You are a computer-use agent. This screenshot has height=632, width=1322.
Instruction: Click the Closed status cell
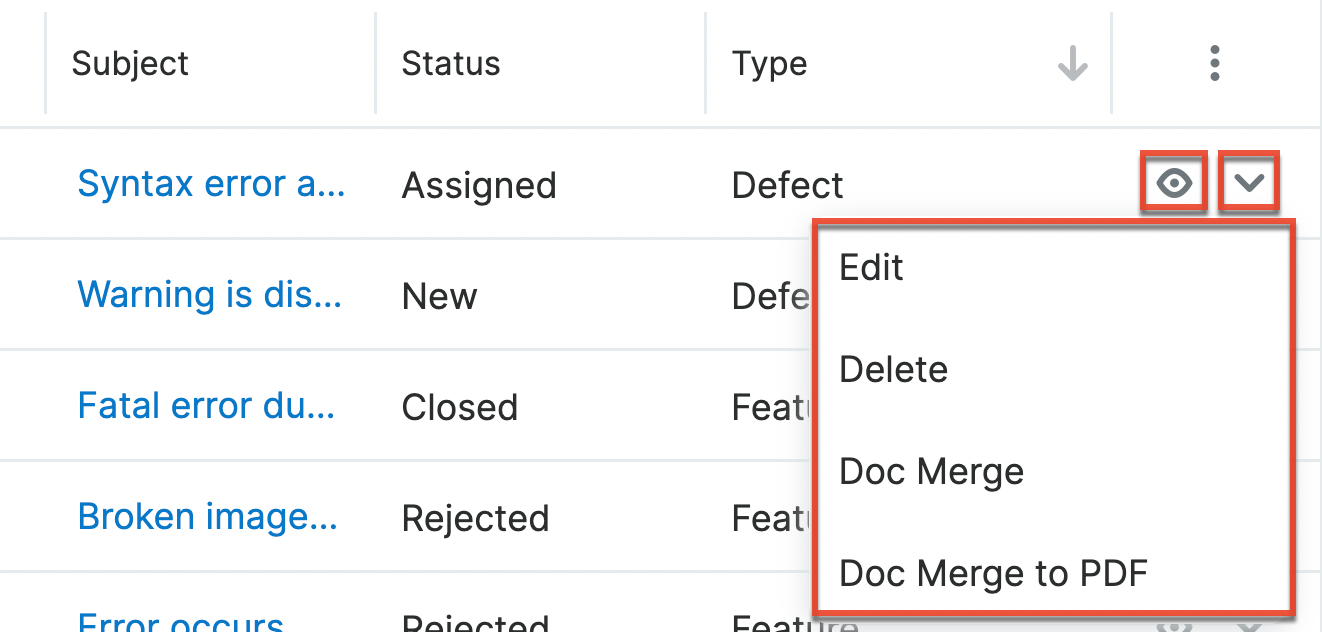(459, 408)
